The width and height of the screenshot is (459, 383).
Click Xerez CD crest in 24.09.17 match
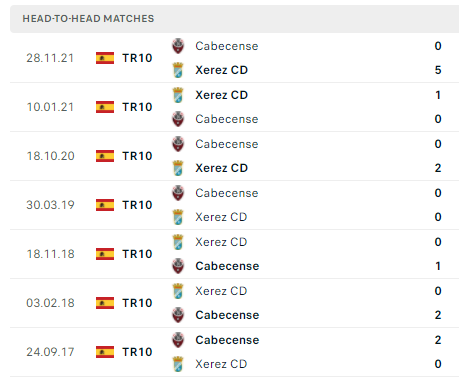click(178, 364)
